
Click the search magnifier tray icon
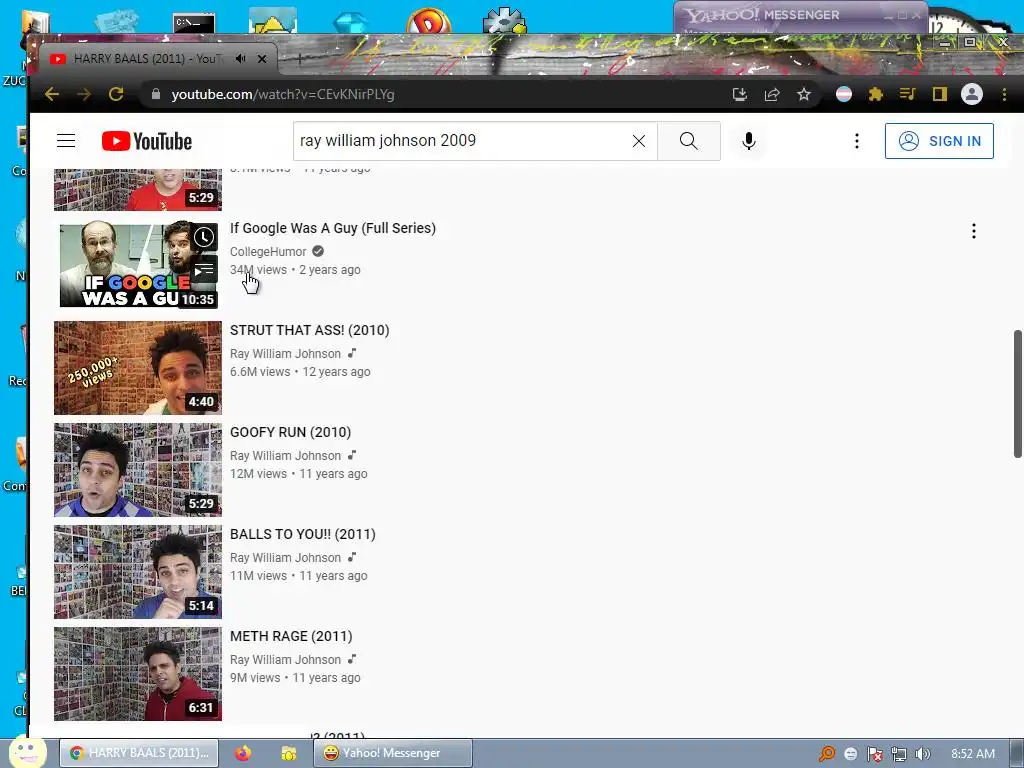(x=827, y=754)
